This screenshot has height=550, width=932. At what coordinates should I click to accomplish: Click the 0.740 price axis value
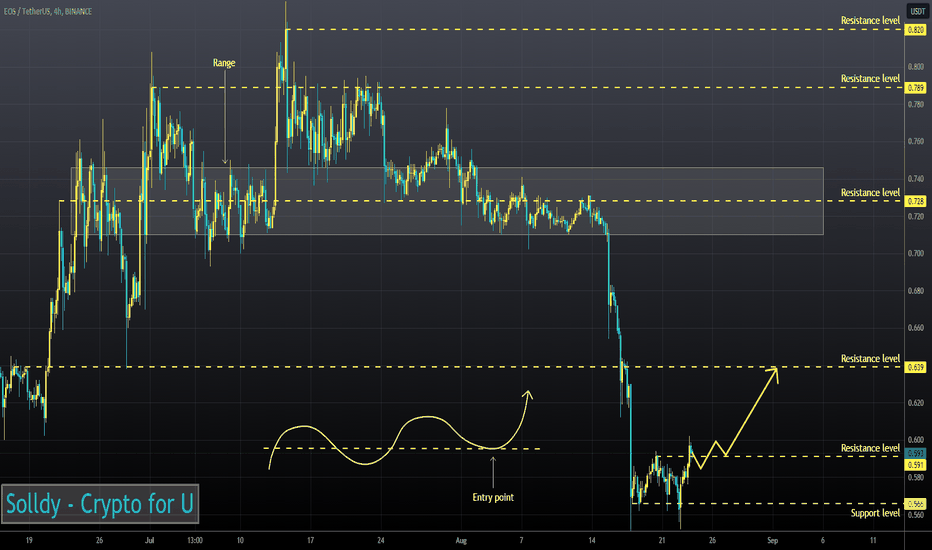click(x=915, y=178)
